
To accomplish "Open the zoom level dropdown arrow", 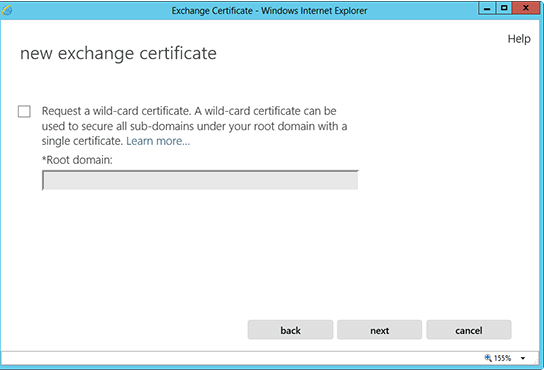I will point(523,358).
